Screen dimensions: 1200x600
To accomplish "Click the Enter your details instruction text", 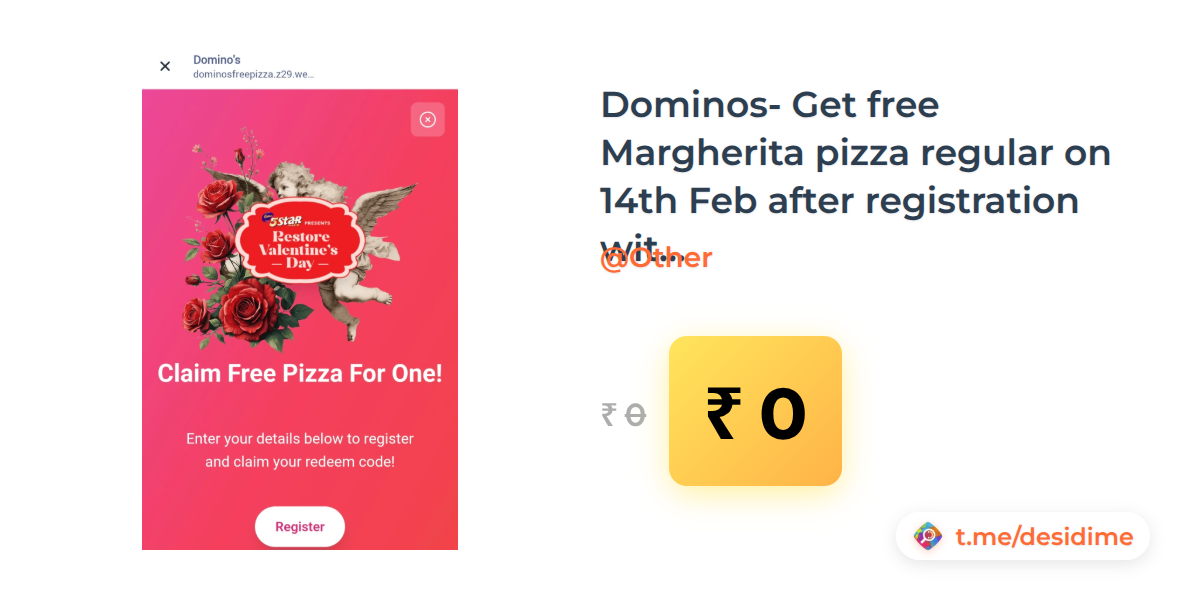I will coord(300,451).
